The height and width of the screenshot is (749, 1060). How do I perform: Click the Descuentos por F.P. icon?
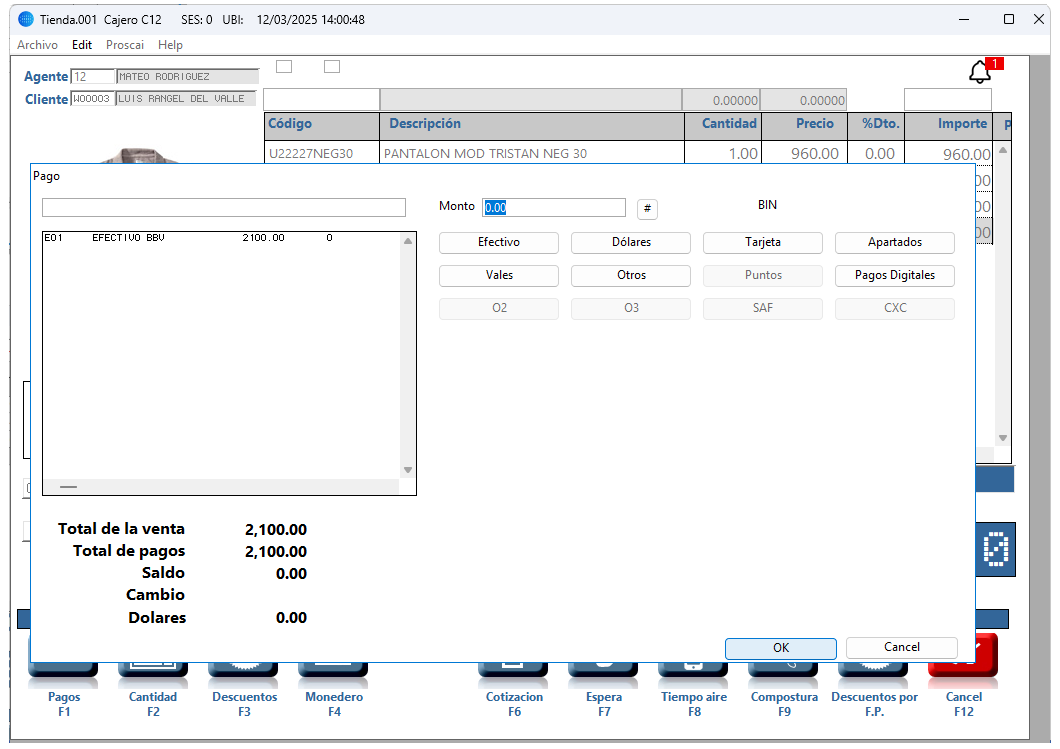[x=873, y=670]
